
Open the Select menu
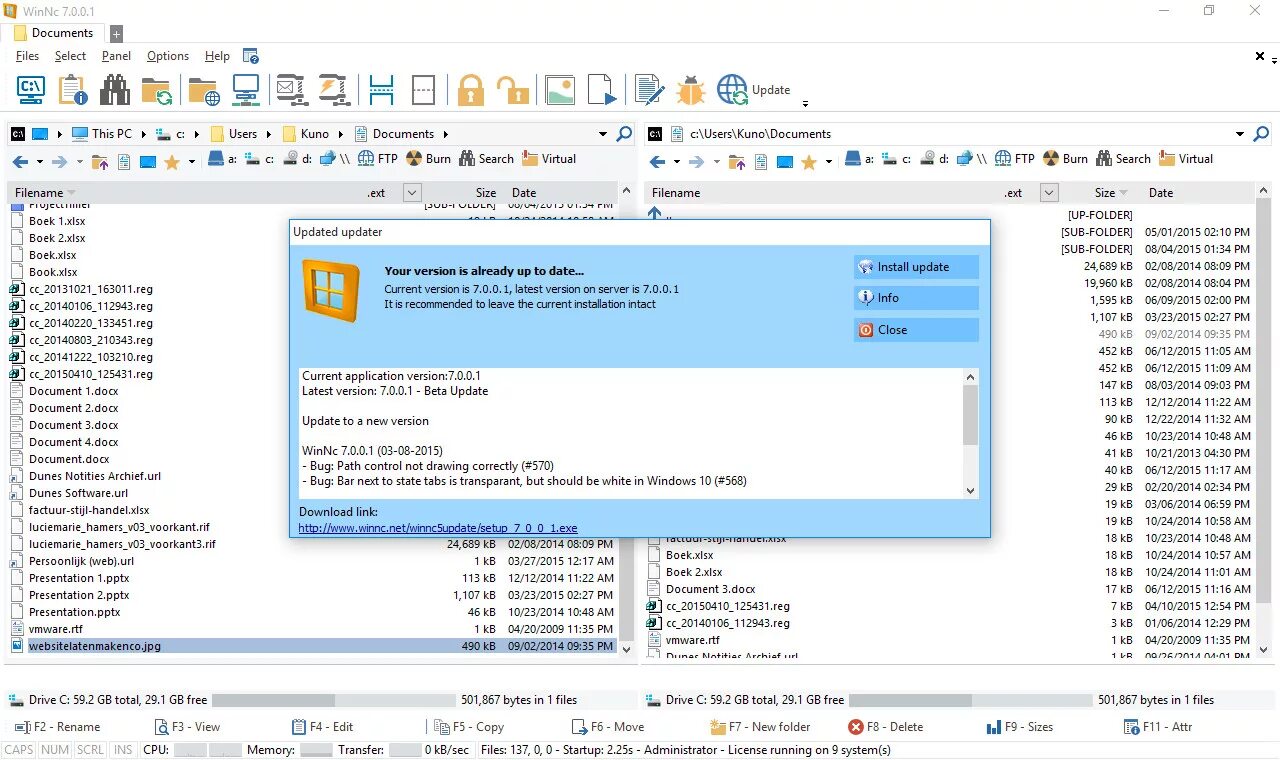click(70, 56)
